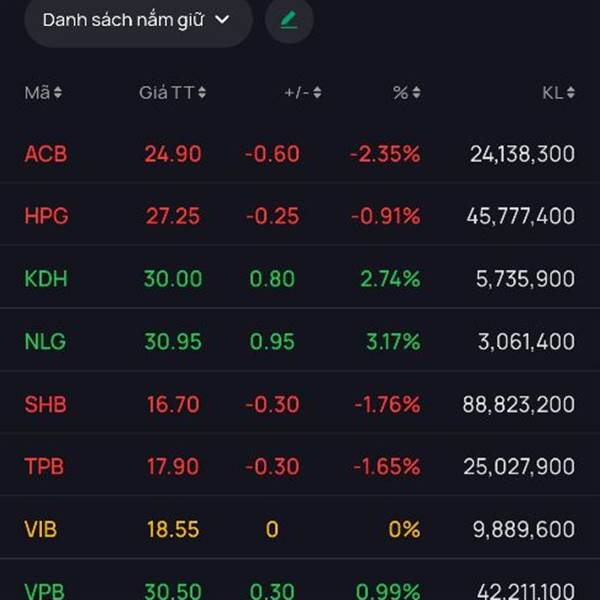Click the green edit pencil icon
600x600 pixels.
pos(289,20)
